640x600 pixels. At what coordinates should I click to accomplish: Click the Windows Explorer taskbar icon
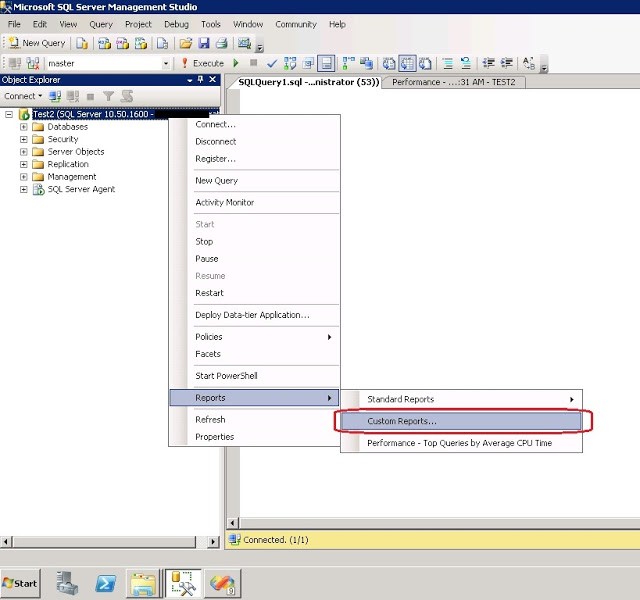pos(144,583)
